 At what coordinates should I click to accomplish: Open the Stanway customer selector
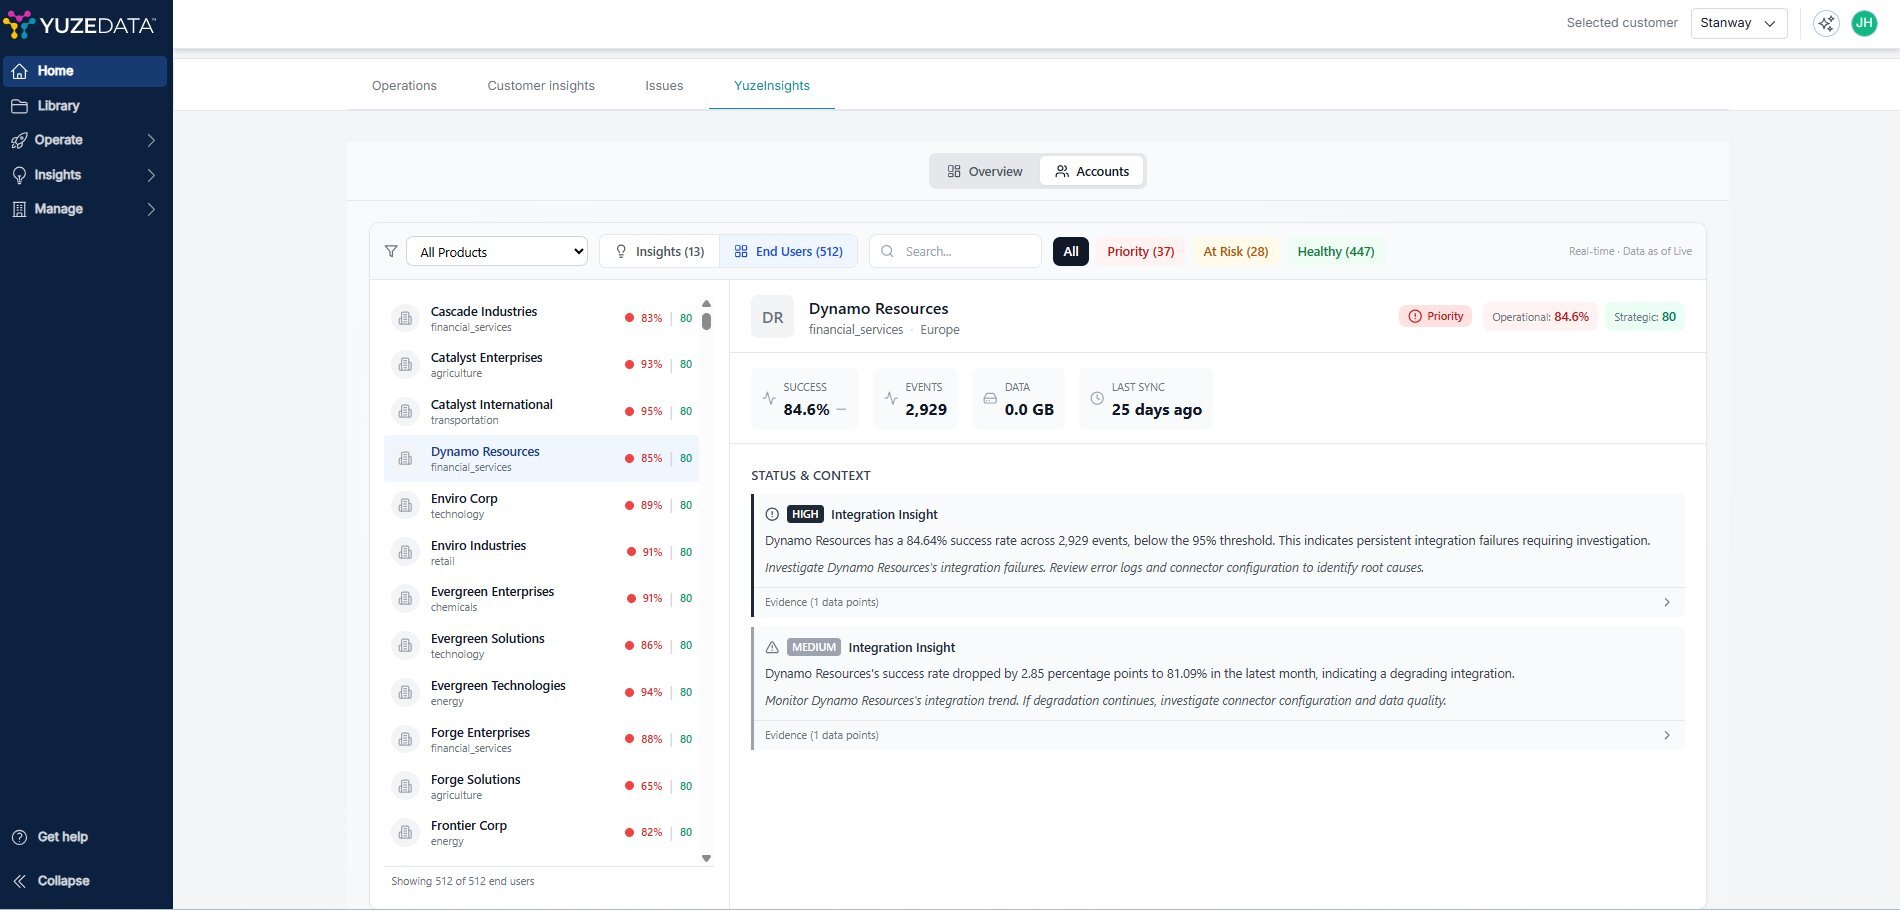1738,23
